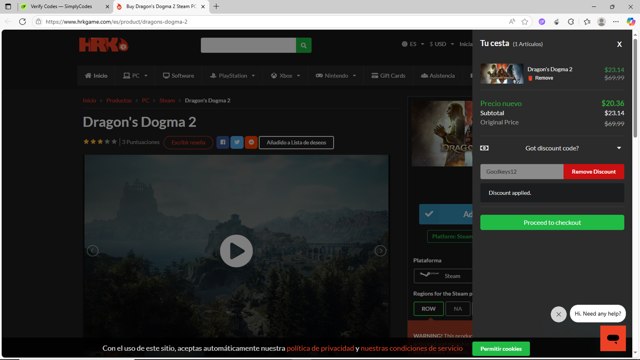The width and height of the screenshot is (640, 360).
Task: Open the Software menu item
Action: click(x=178, y=76)
